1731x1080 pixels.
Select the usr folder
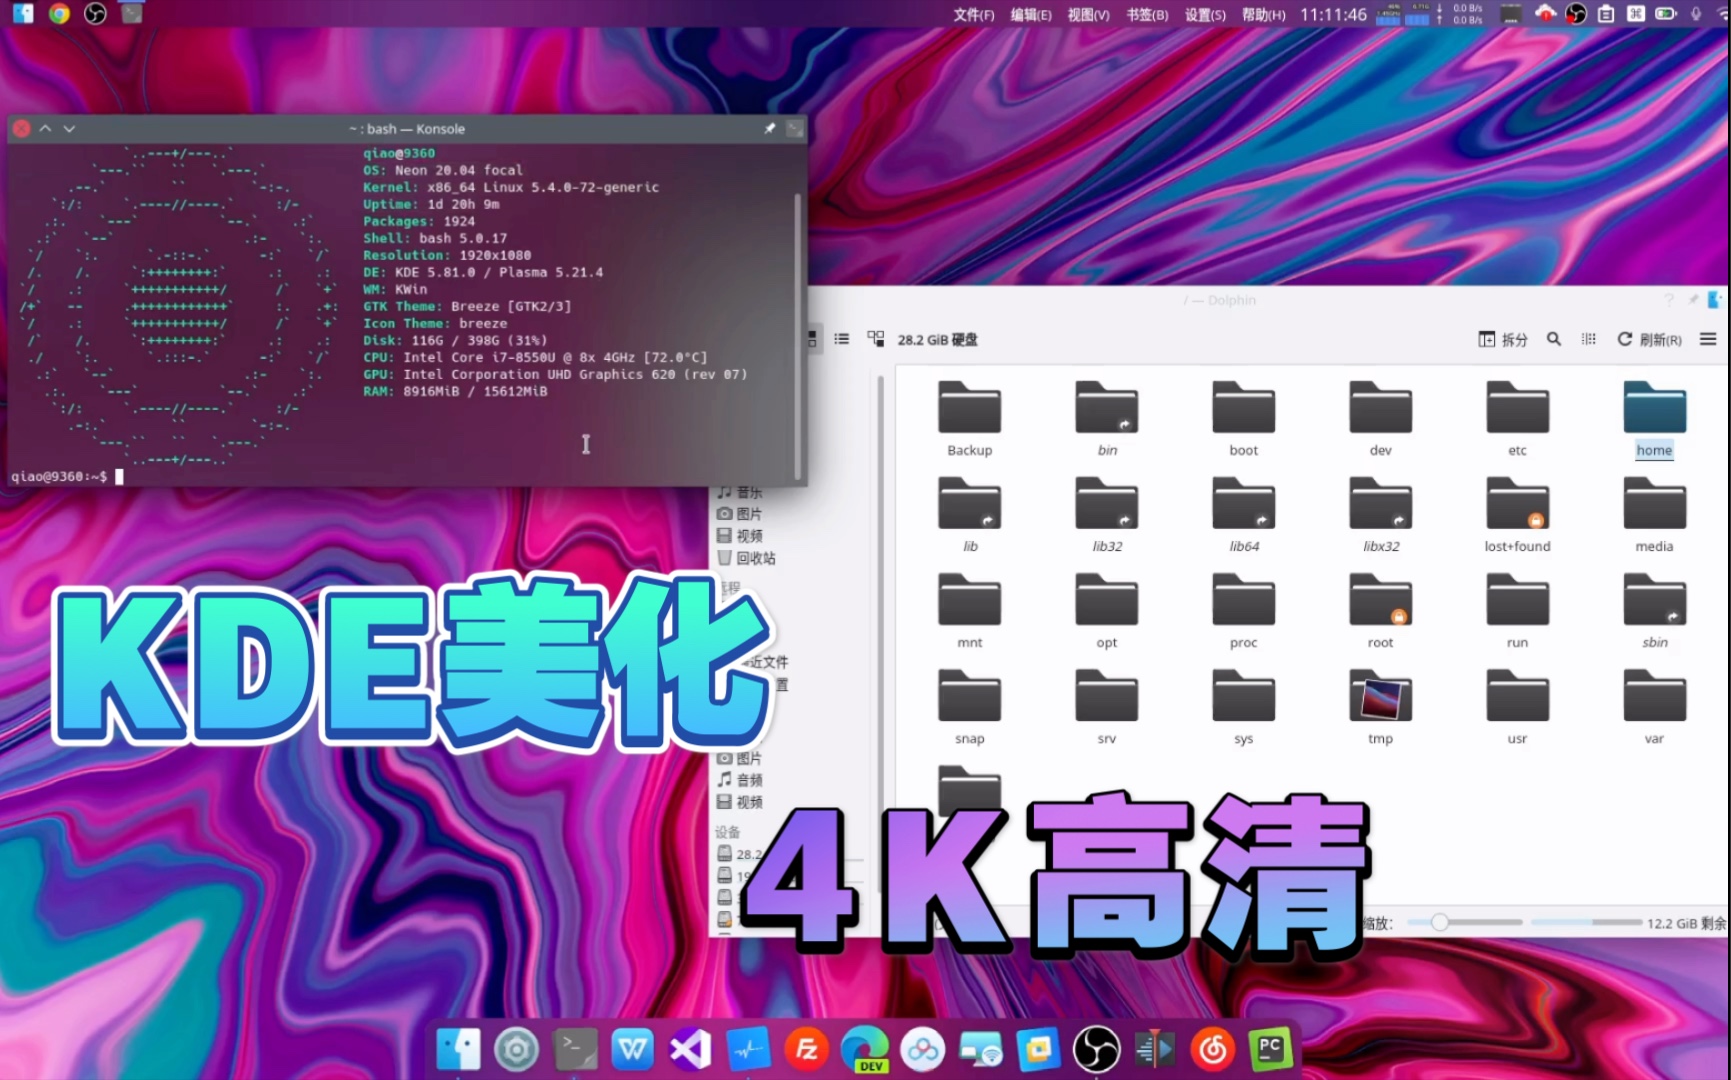click(1517, 708)
